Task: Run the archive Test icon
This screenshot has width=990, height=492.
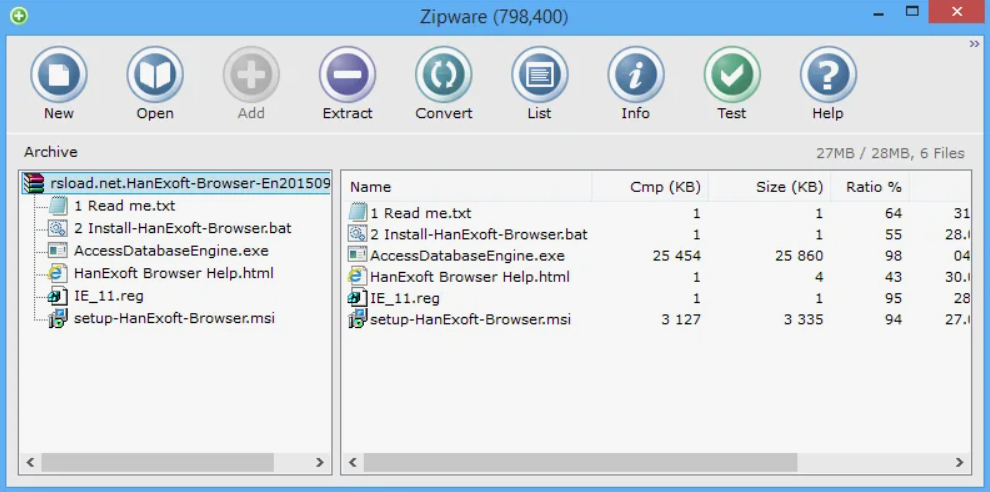Action: pos(732,75)
